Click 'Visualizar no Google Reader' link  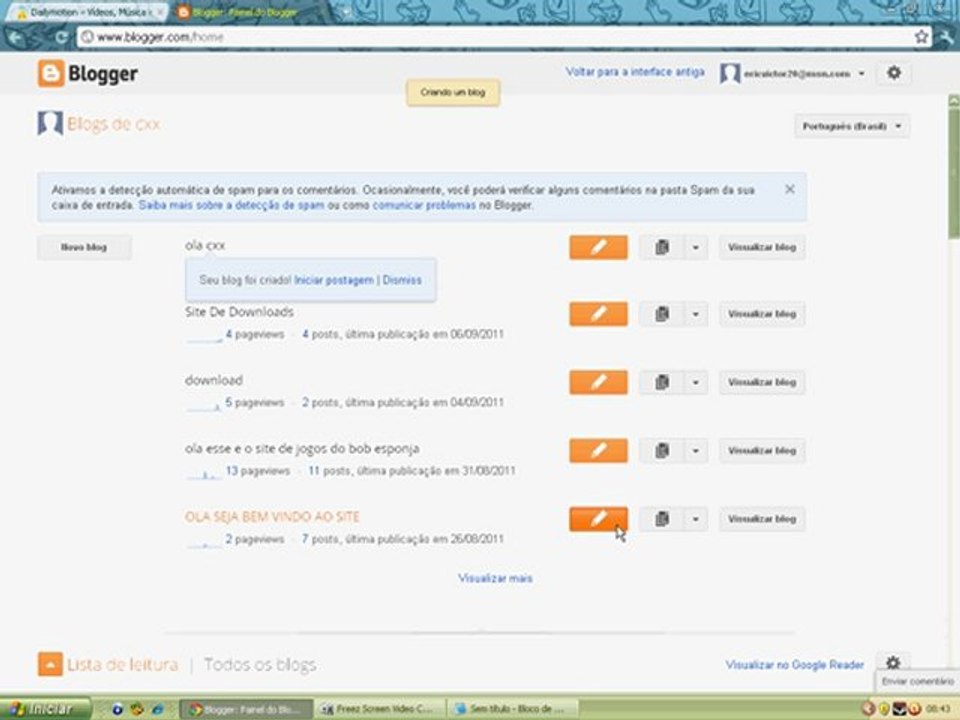pyautogui.click(x=795, y=664)
